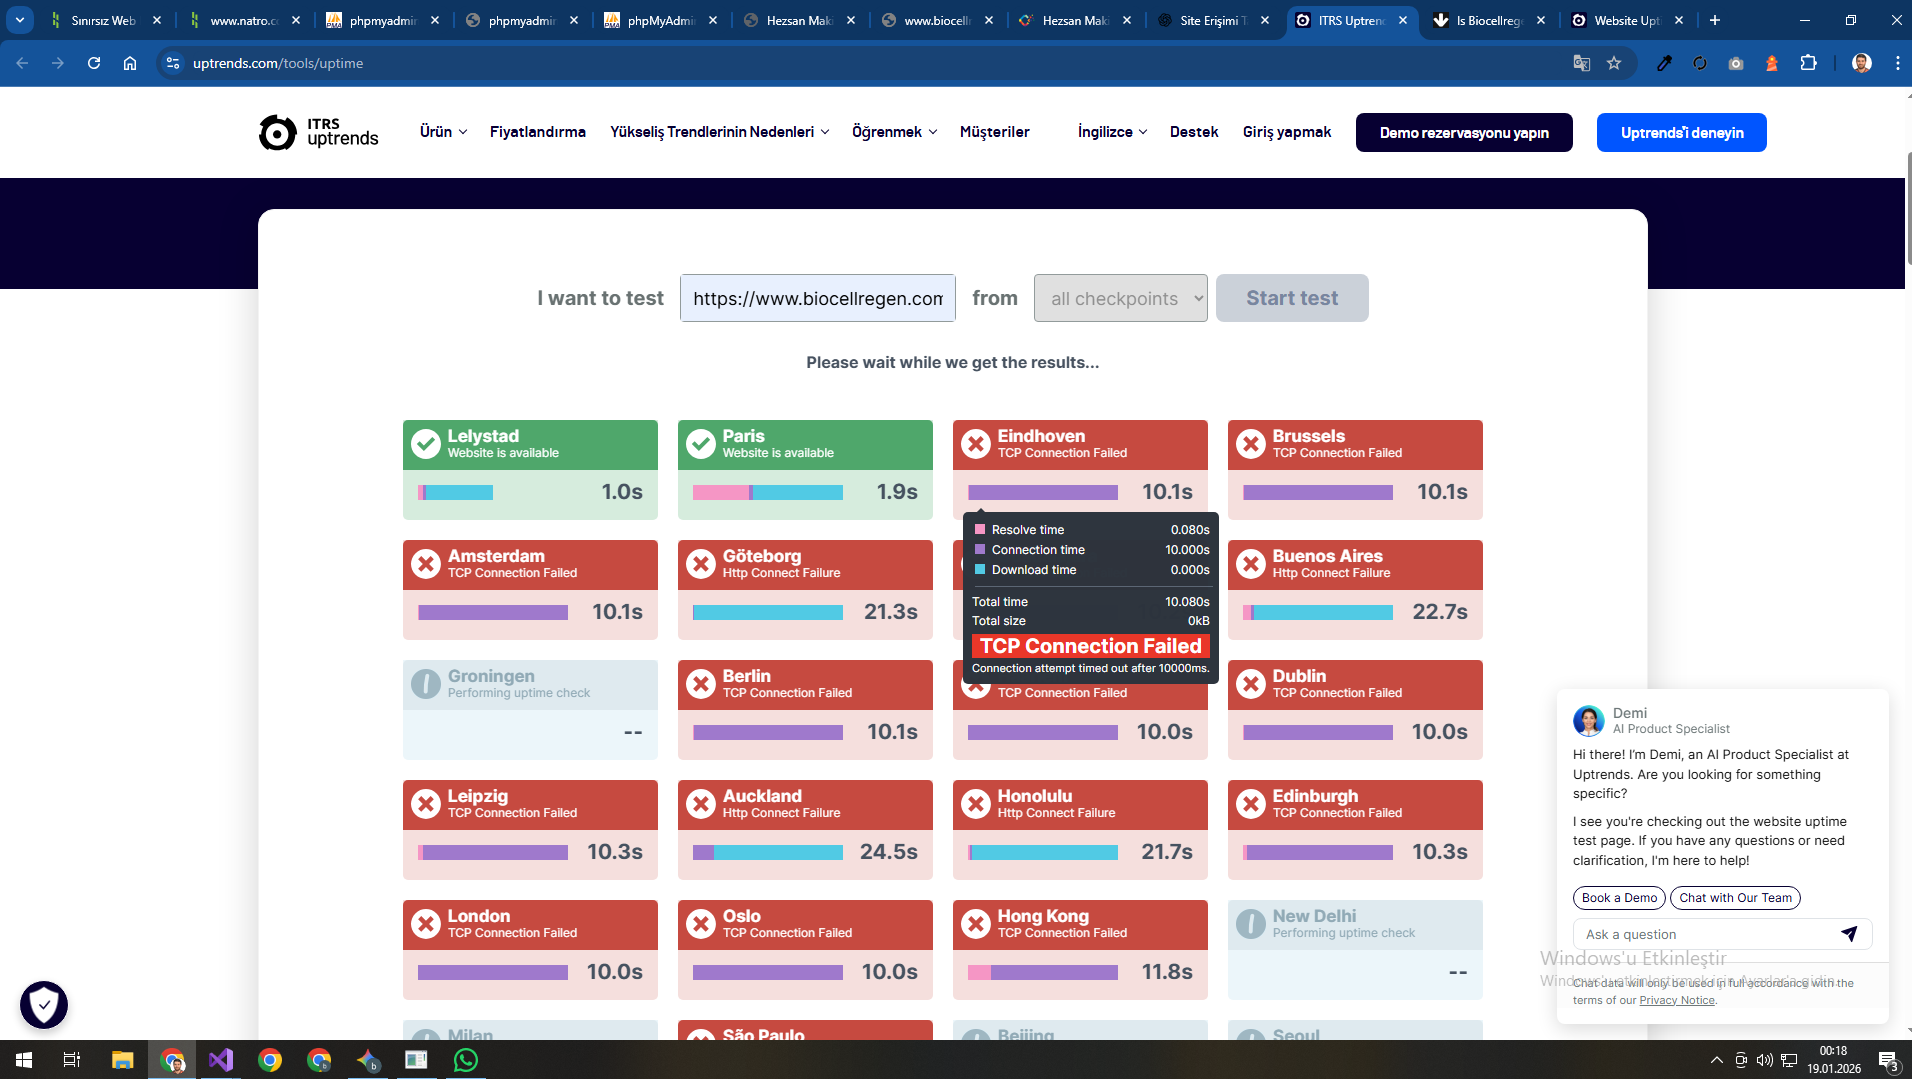Click the Amsterdam red failure icon
1912x1079 pixels.
[426, 564]
